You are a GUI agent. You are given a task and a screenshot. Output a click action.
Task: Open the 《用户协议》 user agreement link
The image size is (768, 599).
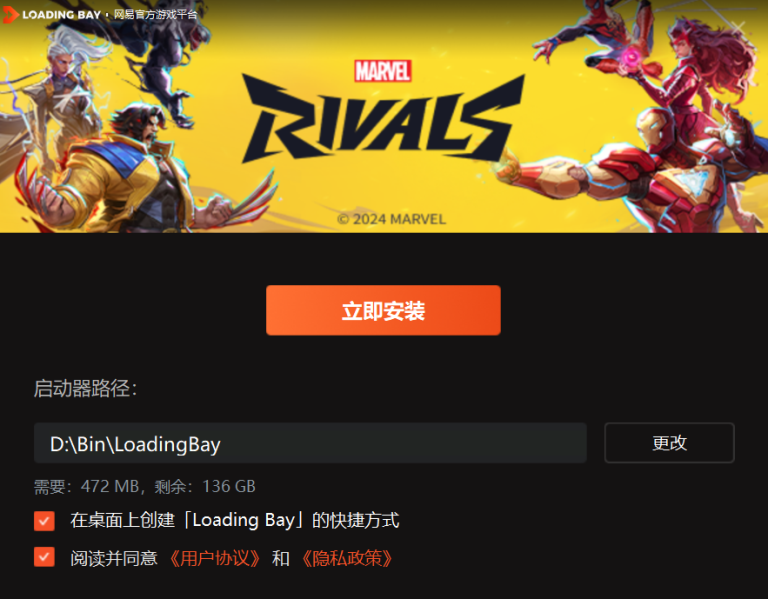215,558
